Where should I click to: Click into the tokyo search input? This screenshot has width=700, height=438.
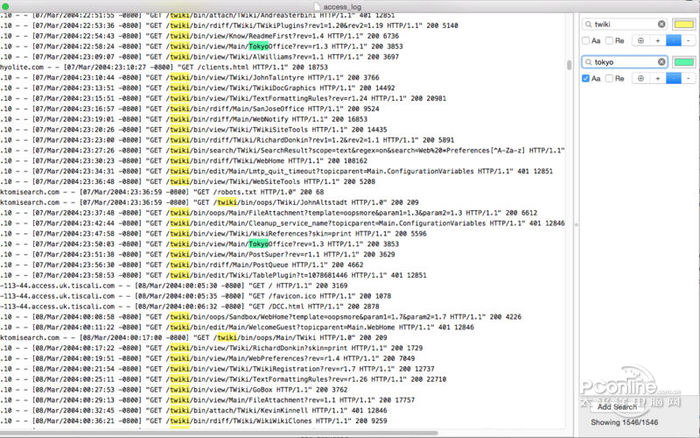tap(625, 62)
